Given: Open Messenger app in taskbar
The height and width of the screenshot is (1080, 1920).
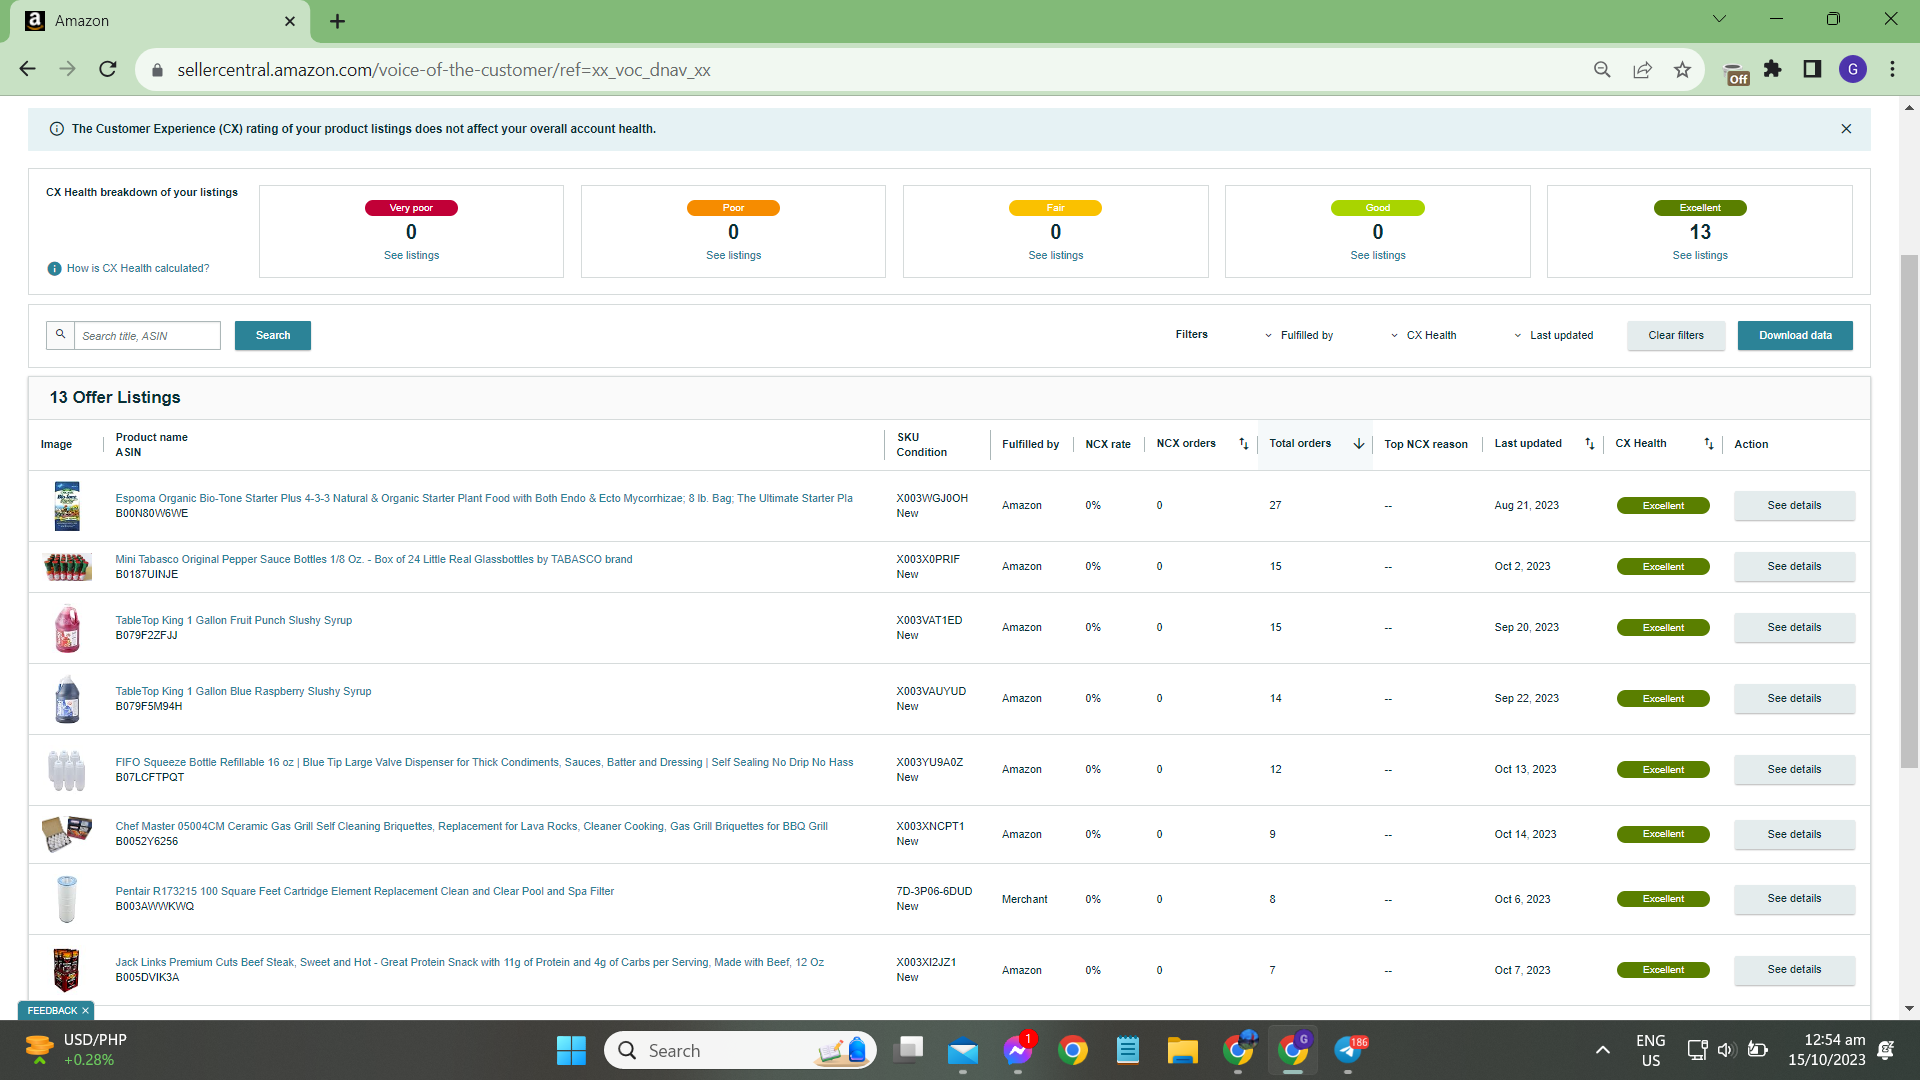Looking at the screenshot, I should tap(1017, 1050).
